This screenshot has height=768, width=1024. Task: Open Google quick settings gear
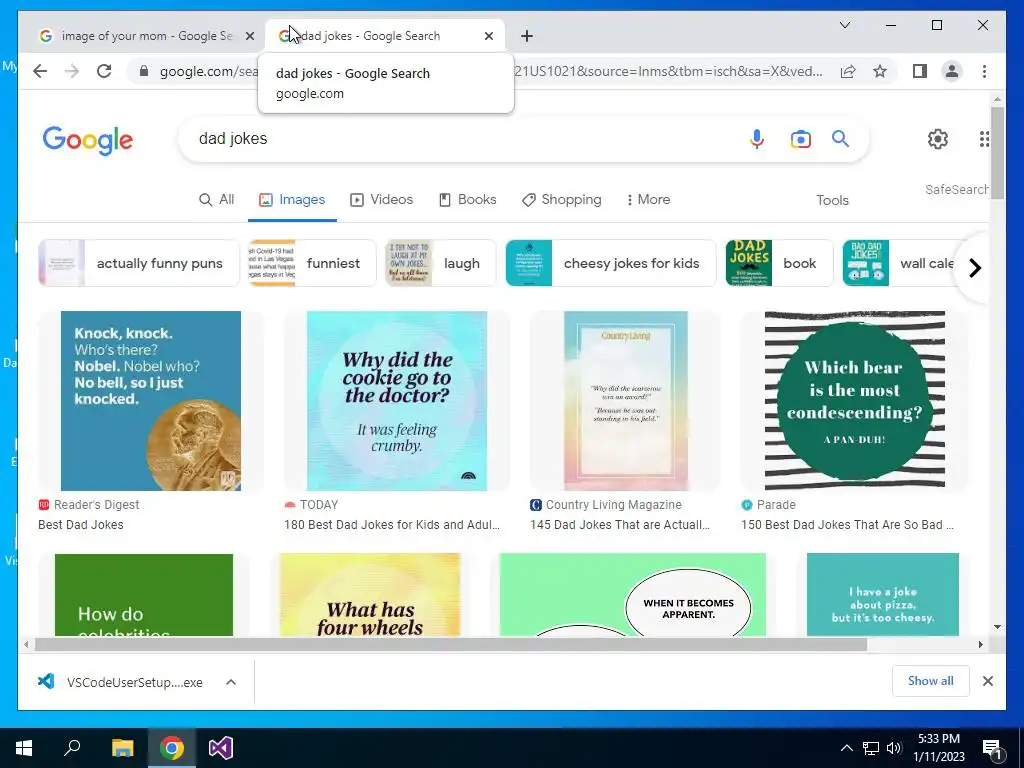click(938, 138)
